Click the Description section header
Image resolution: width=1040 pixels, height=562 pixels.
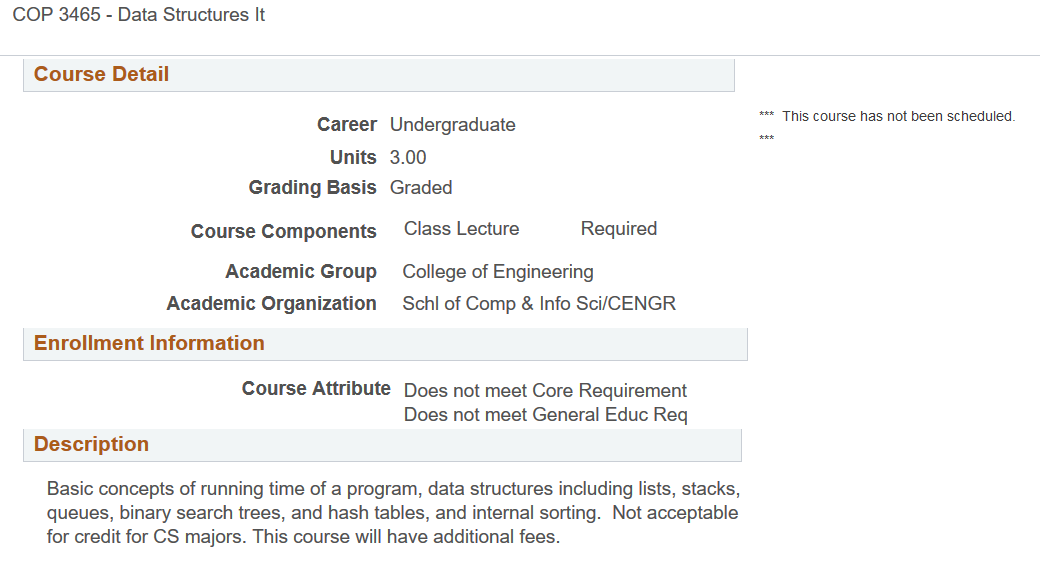91,445
